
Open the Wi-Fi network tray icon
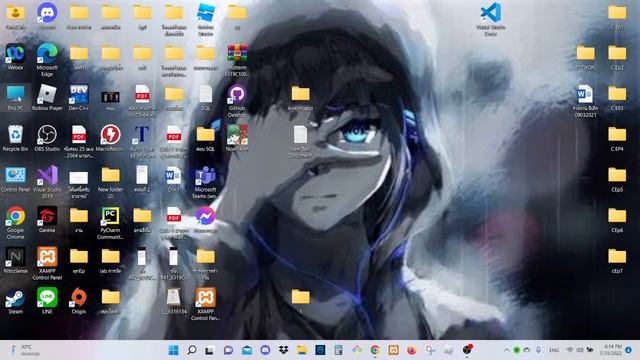(x=570, y=350)
